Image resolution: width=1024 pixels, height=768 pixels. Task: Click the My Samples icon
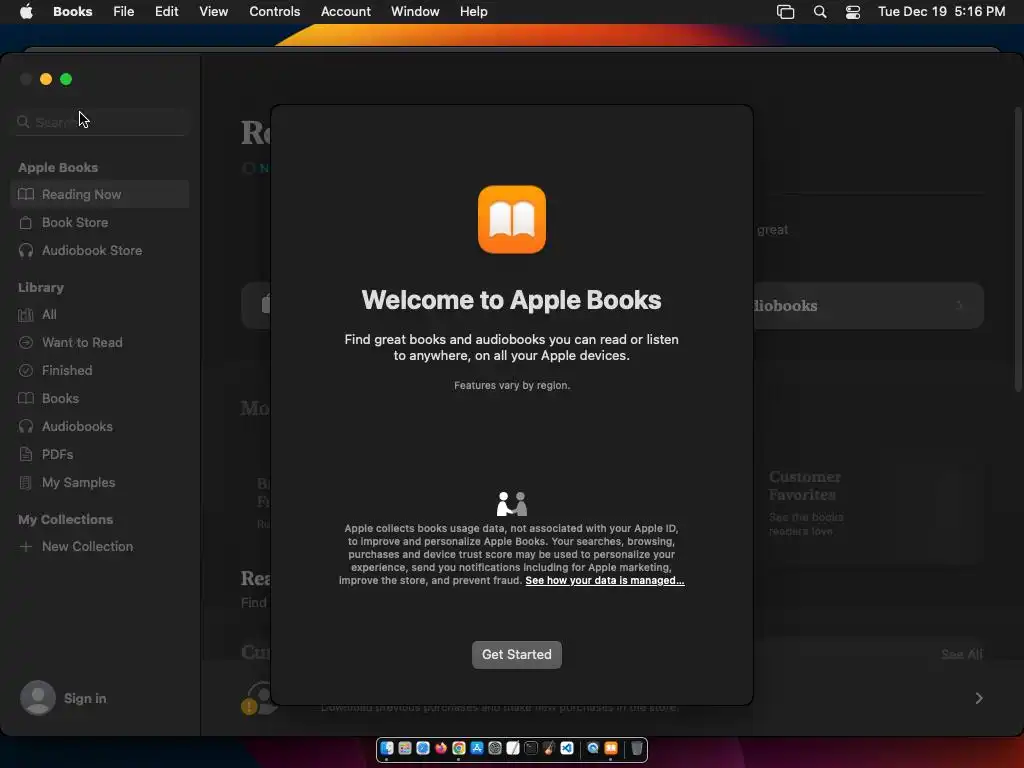25,483
